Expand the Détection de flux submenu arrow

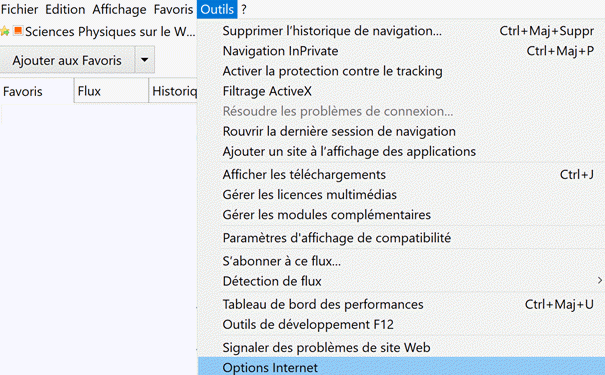coord(600,280)
